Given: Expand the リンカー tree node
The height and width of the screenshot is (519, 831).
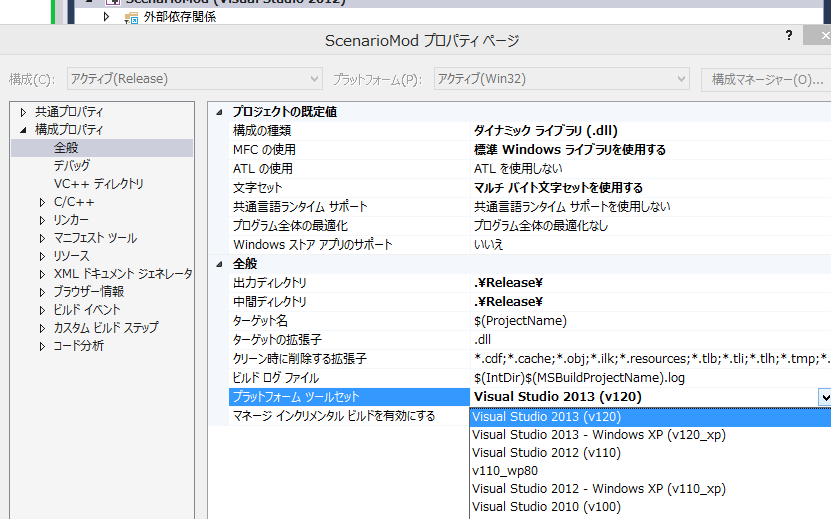Looking at the screenshot, I should point(42,220).
